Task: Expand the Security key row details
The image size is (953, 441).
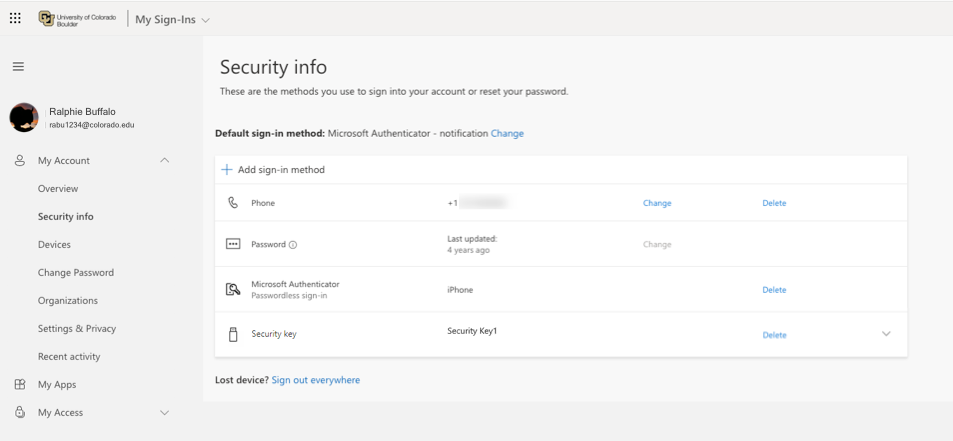Action: pyautogui.click(x=886, y=334)
